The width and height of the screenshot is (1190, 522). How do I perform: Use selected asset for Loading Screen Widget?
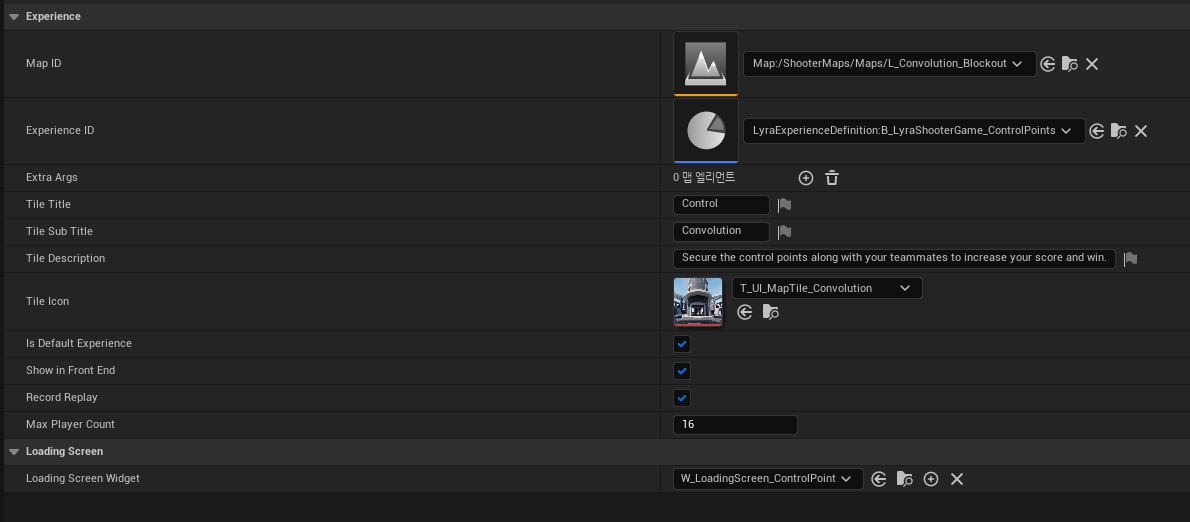click(879, 479)
